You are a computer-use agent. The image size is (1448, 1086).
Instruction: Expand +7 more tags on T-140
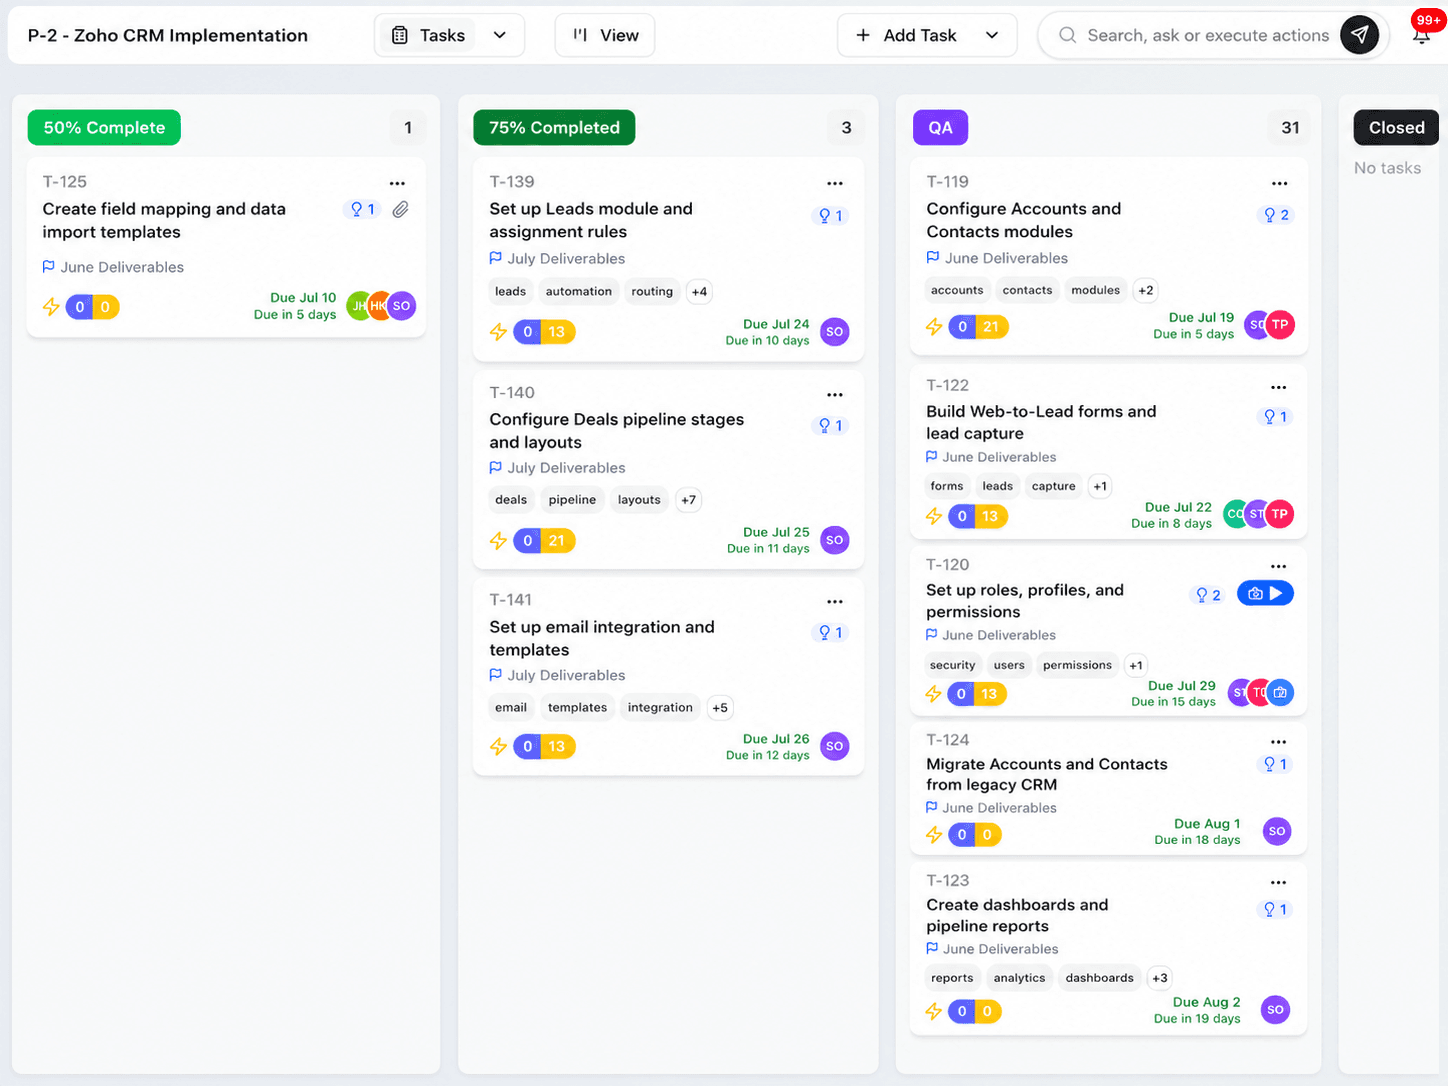pos(688,500)
